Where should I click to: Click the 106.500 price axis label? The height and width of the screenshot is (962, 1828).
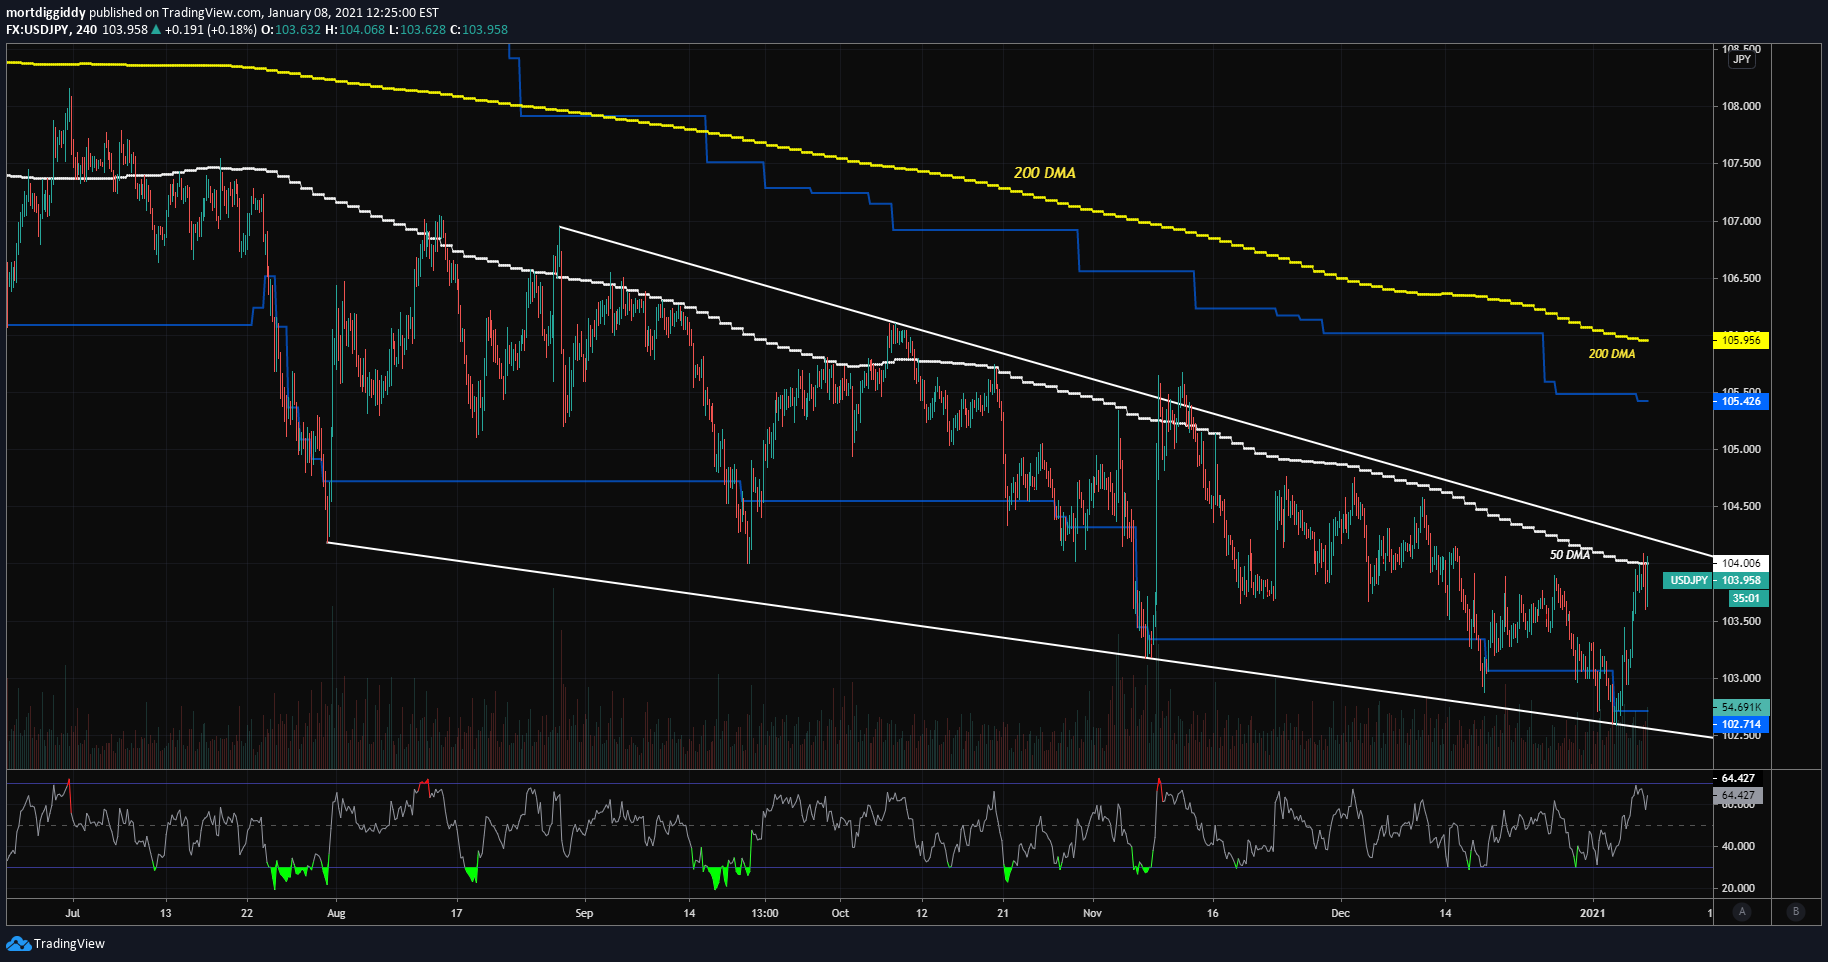[1741, 278]
